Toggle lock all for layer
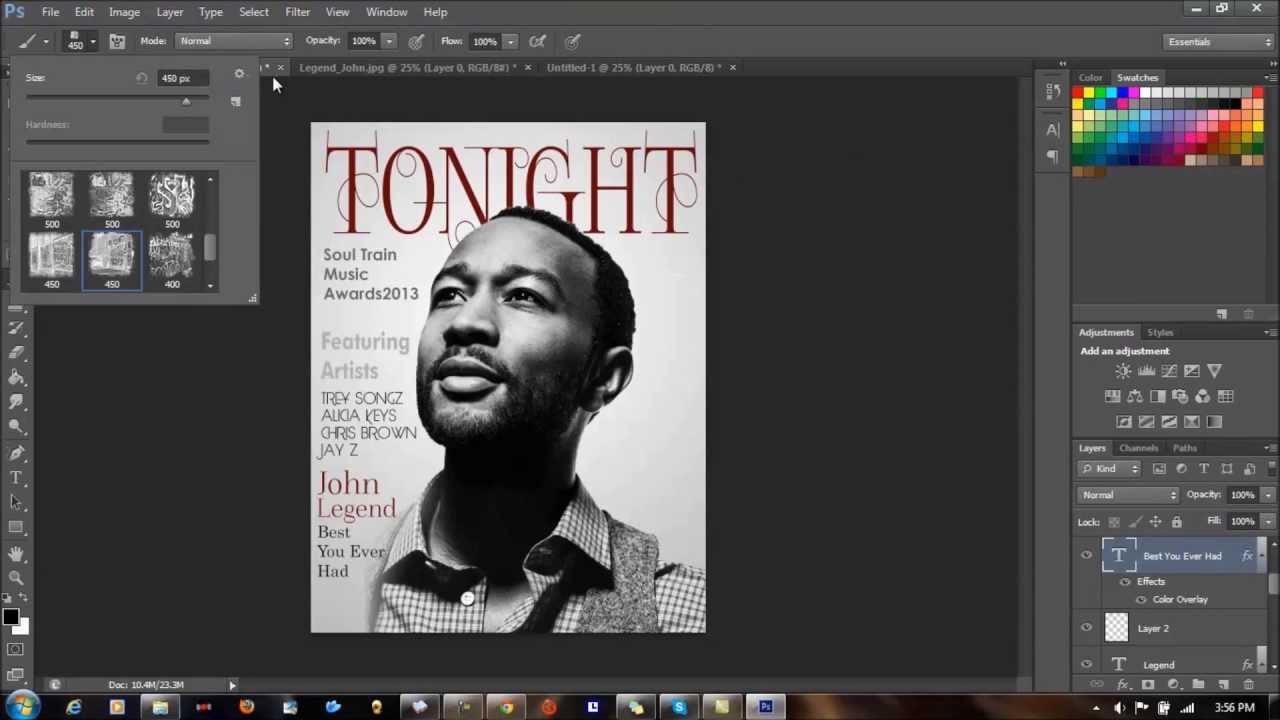The height and width of the screenshot is (720, 1280). (x=1176, y=522)
